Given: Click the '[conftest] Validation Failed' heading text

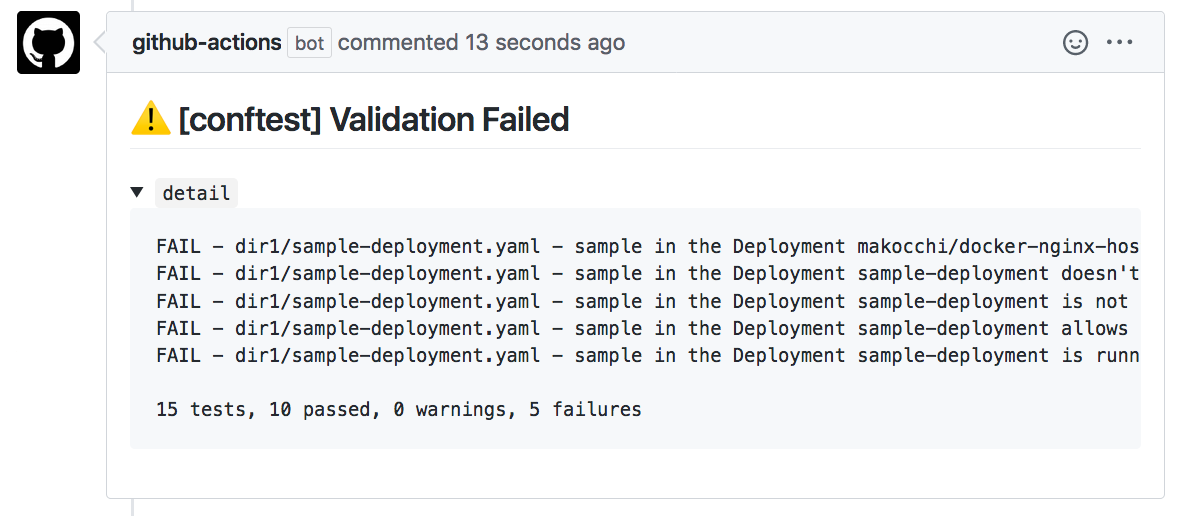Looking at the screenshot, I should click(374, 119).
